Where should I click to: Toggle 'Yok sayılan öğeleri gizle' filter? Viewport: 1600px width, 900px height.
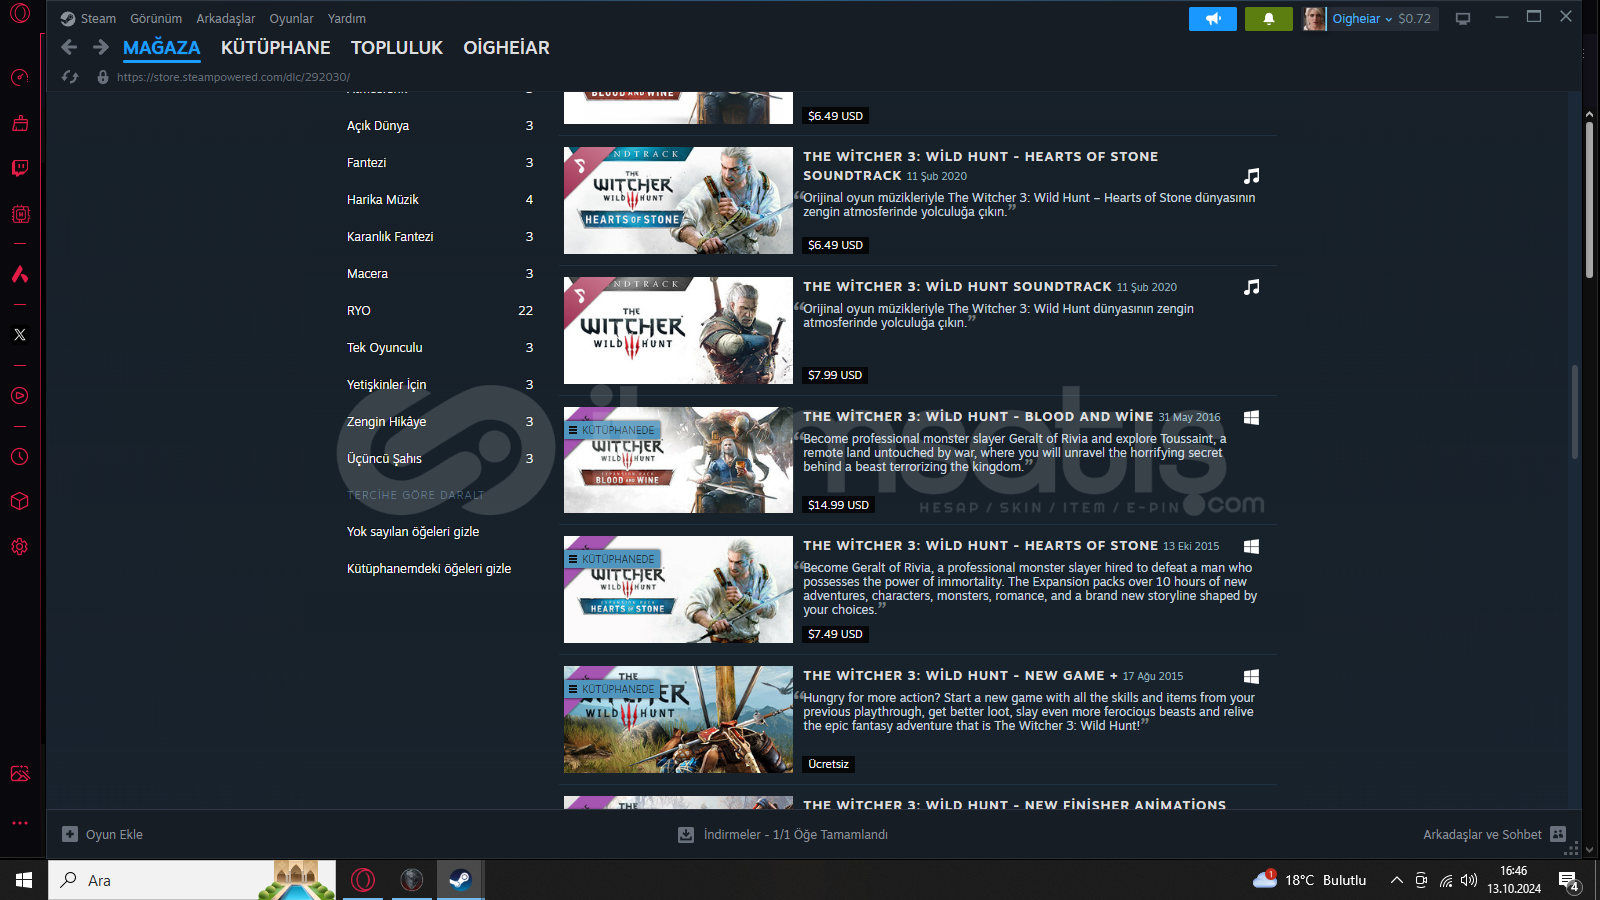413,532
